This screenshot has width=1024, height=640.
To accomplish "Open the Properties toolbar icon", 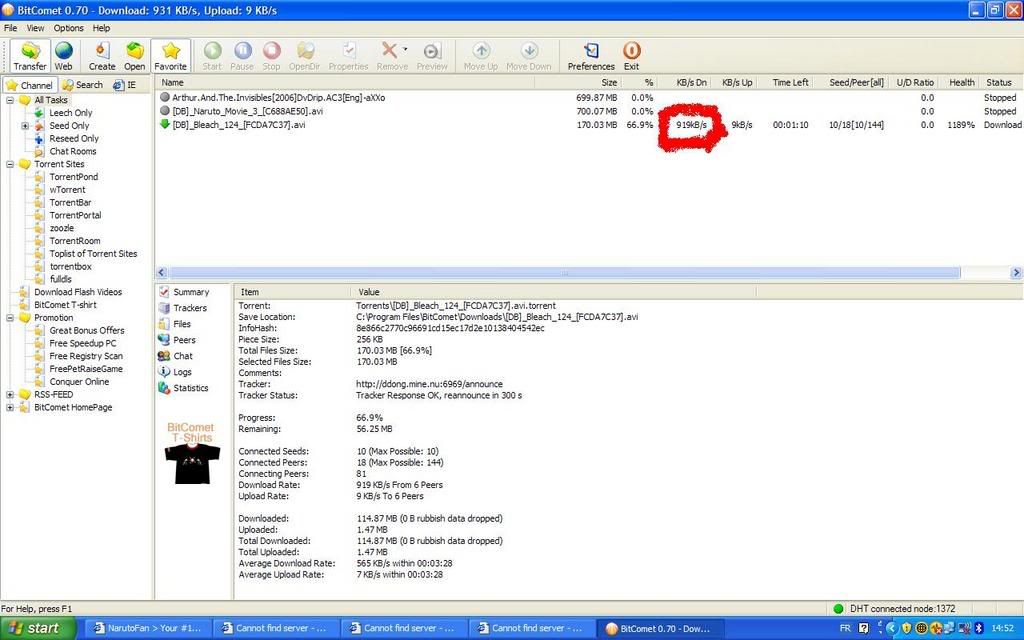I will coord(349,51).
